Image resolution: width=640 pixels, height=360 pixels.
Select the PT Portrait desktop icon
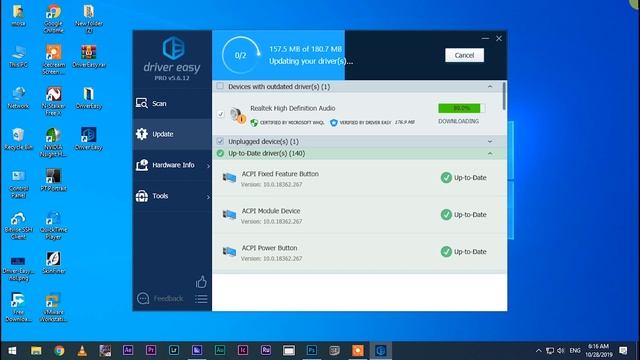pyautogui.click(x=53, y=180)
